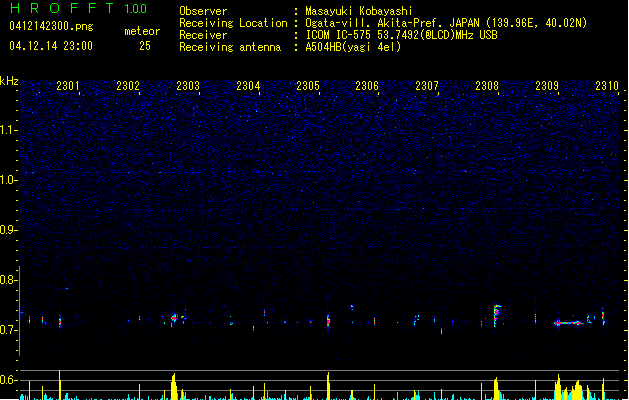The width and height of the screenshot is (629, 400).
Task: Click the small echo near 0.78 kHz by 2301
Action: click(67, 288)
